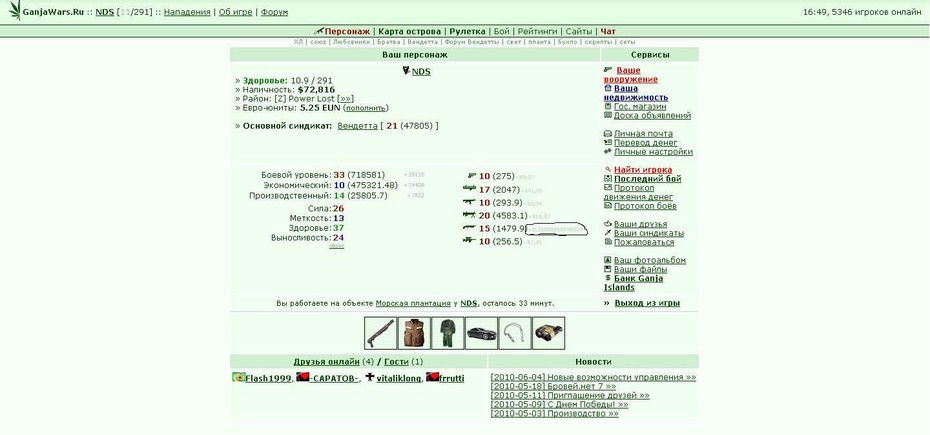Click the Об игре link in the header
Viewport: 930px width, 435px height.
235,12
